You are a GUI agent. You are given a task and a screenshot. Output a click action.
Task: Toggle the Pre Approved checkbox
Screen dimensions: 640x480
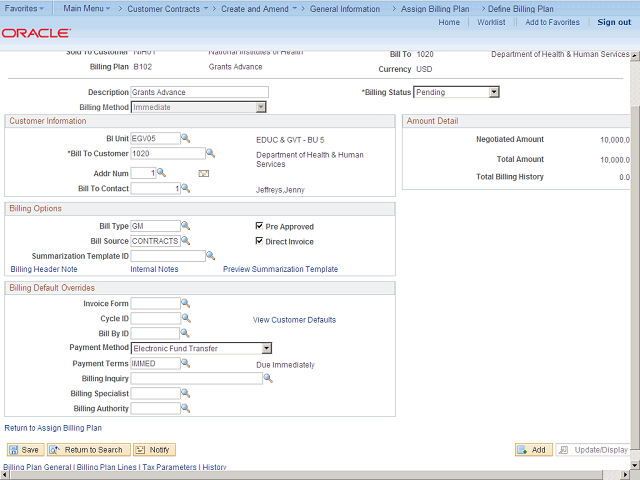[x=259, y=226]
